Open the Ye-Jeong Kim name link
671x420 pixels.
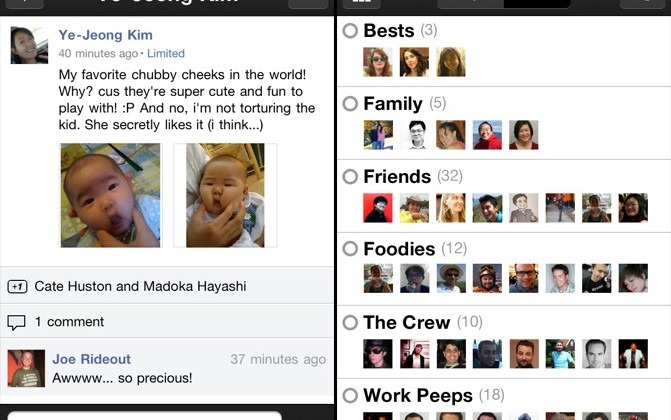(105, 35)
